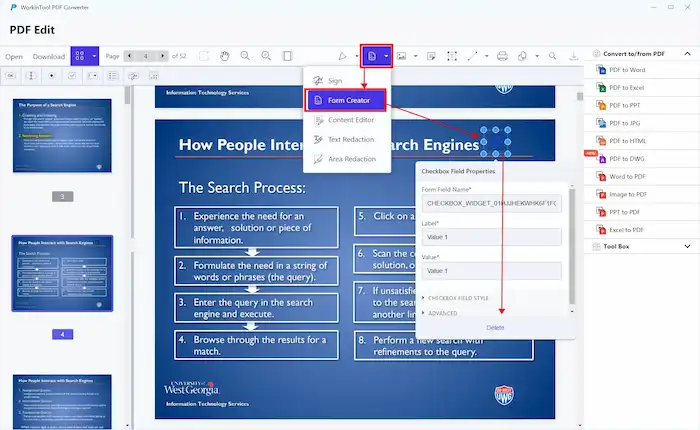Click the Label input field
The height and width of the screenshot is (430, 700).
[492, 237]
